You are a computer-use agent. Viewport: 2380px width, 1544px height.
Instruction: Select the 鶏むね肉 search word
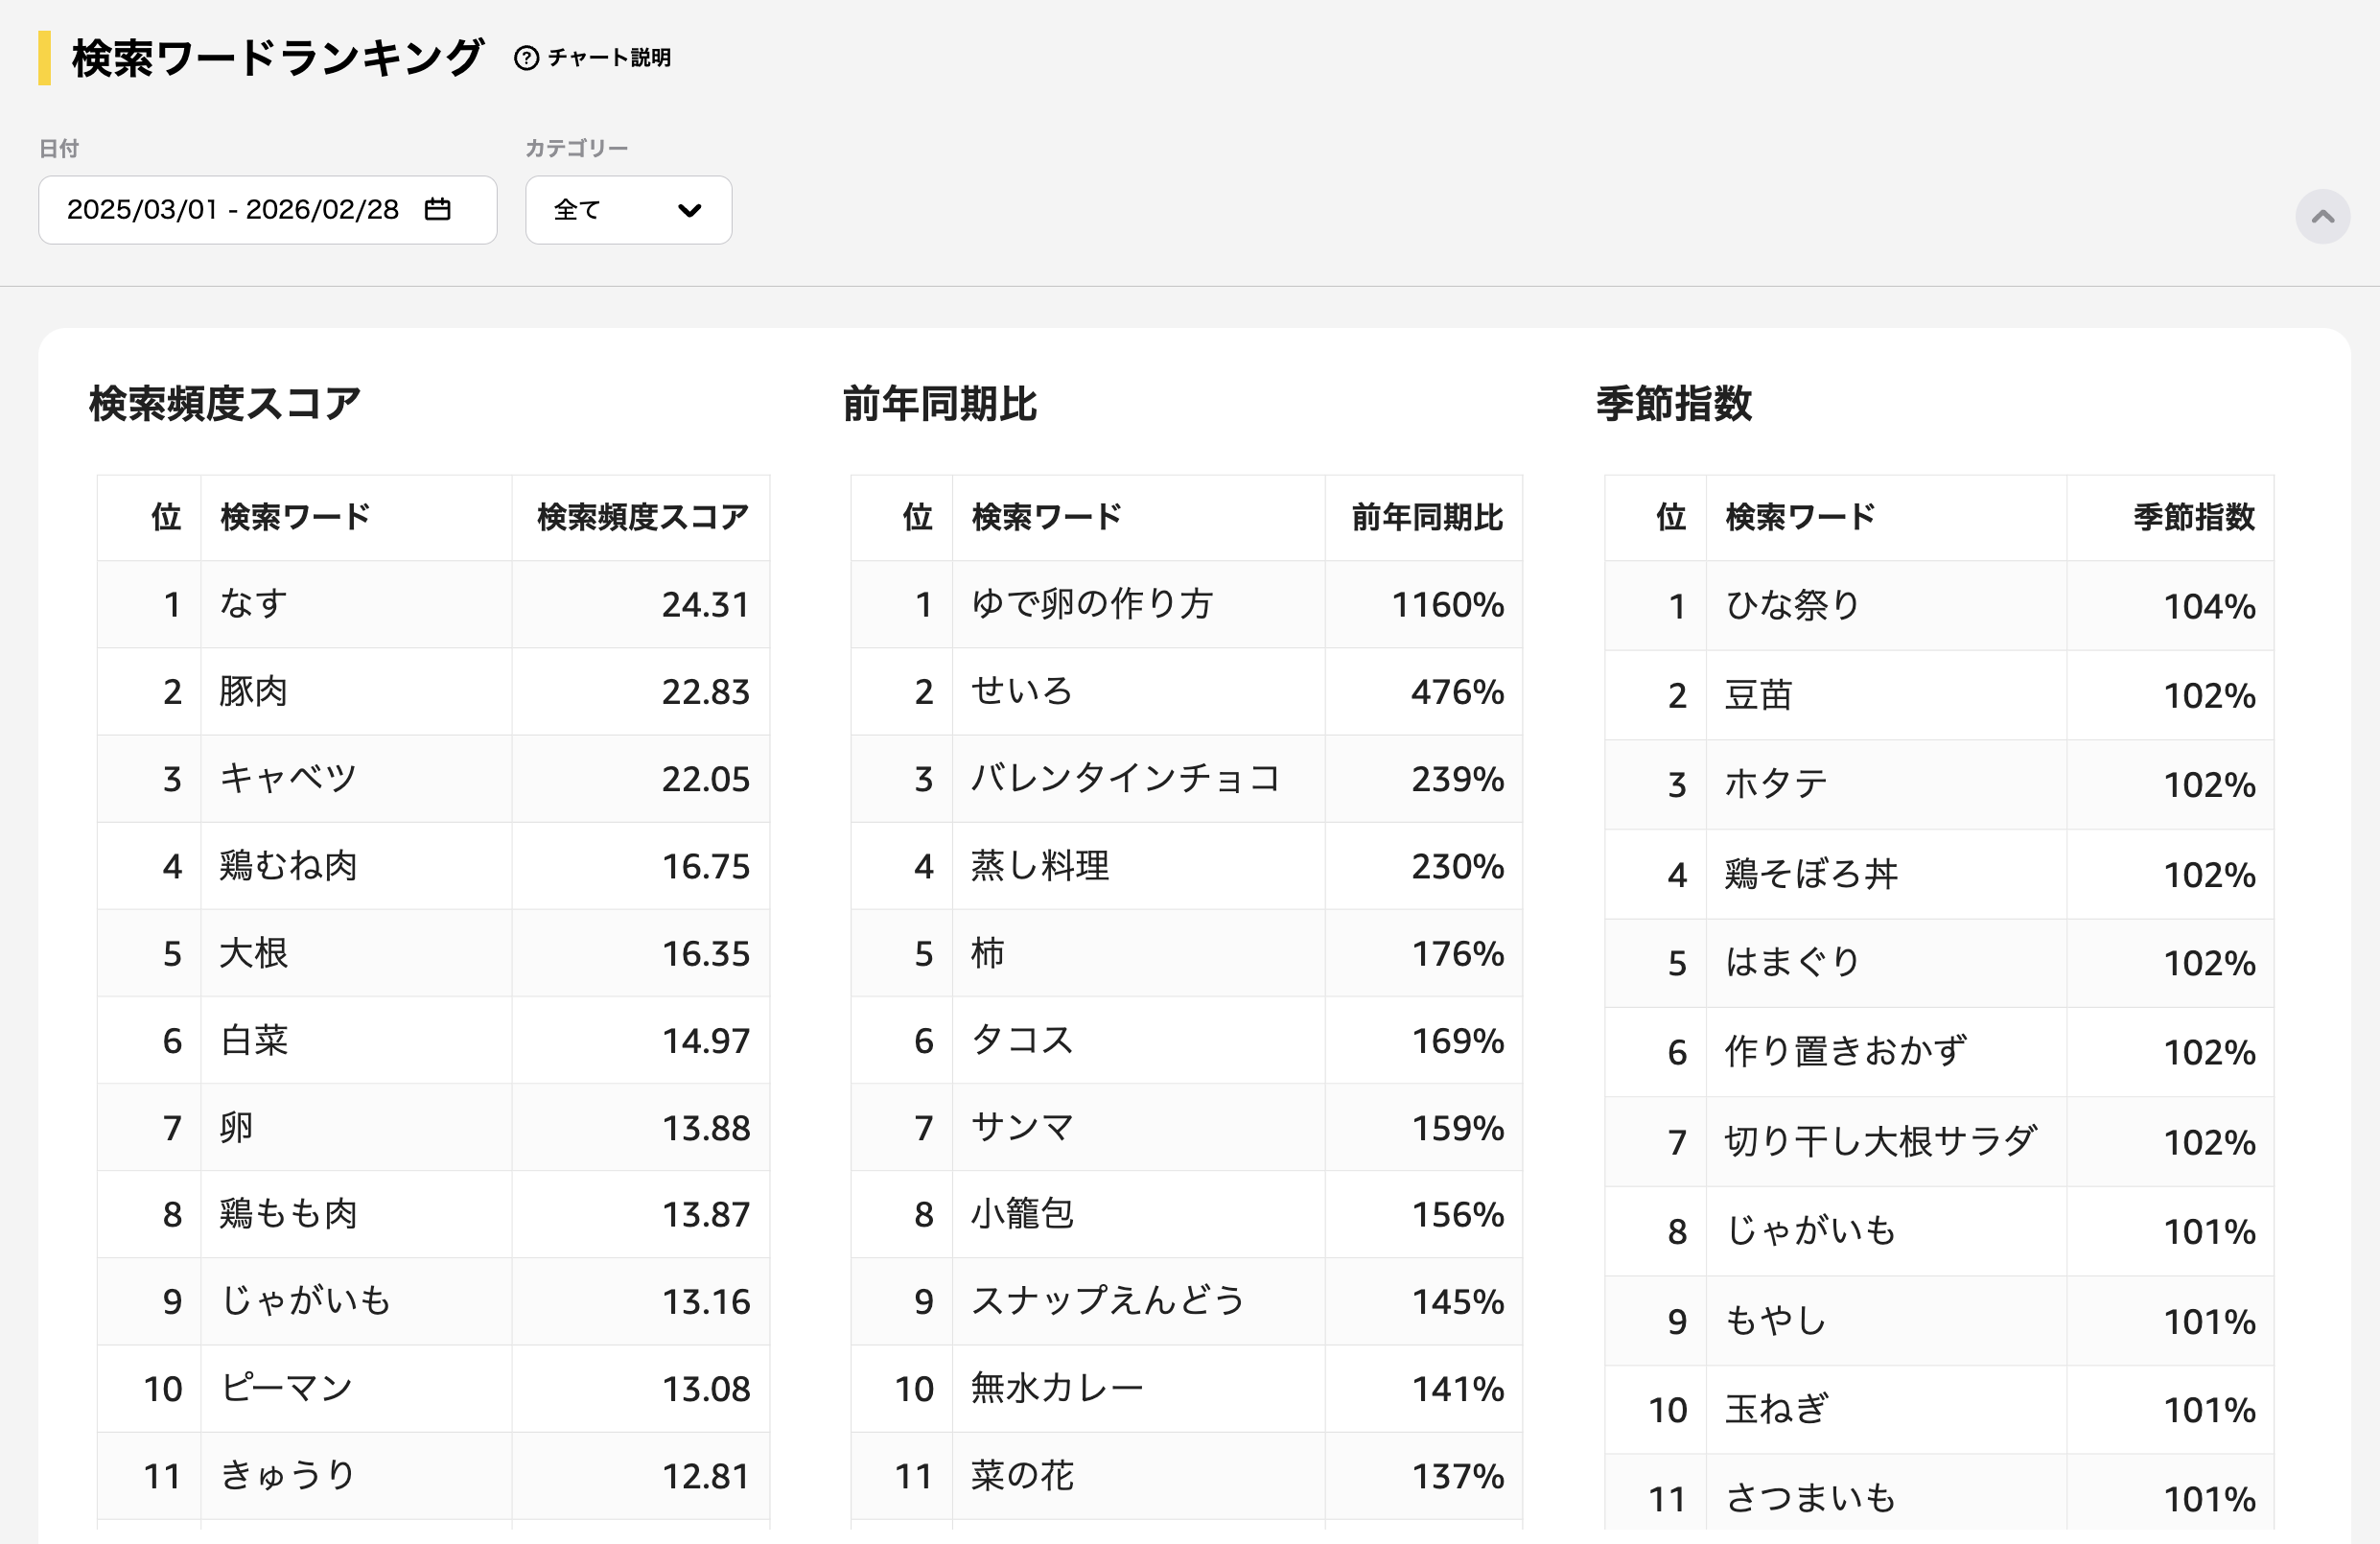pyautogui.click(x=288, y=865)
